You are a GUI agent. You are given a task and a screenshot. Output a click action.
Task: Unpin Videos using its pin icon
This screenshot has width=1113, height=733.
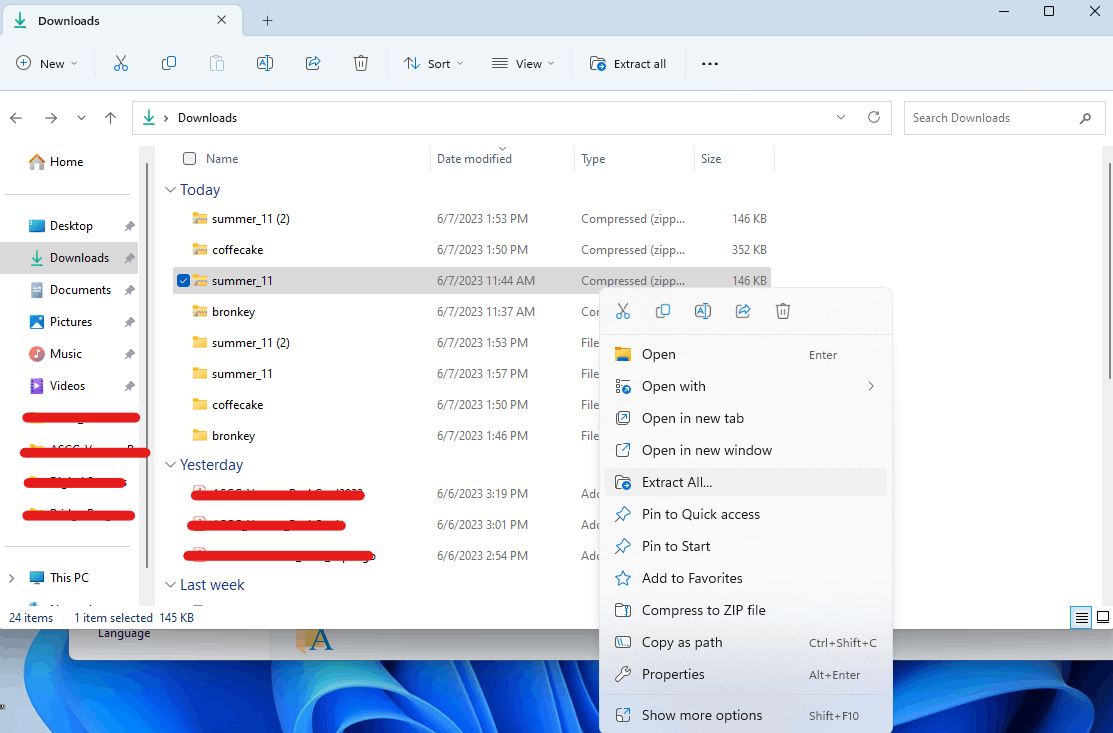click(x=129, y=386)
